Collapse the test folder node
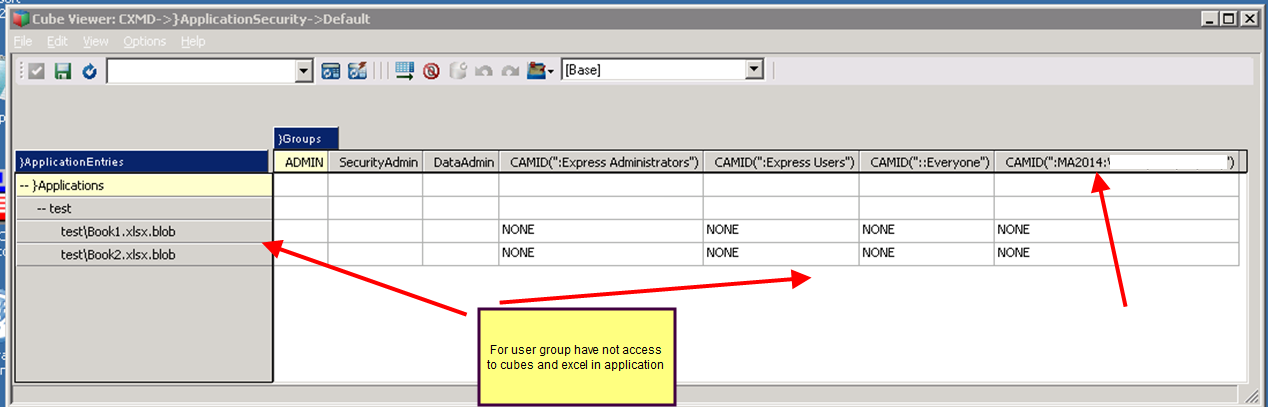This screenshot has width=1268, height=407. tap(42, 209)
